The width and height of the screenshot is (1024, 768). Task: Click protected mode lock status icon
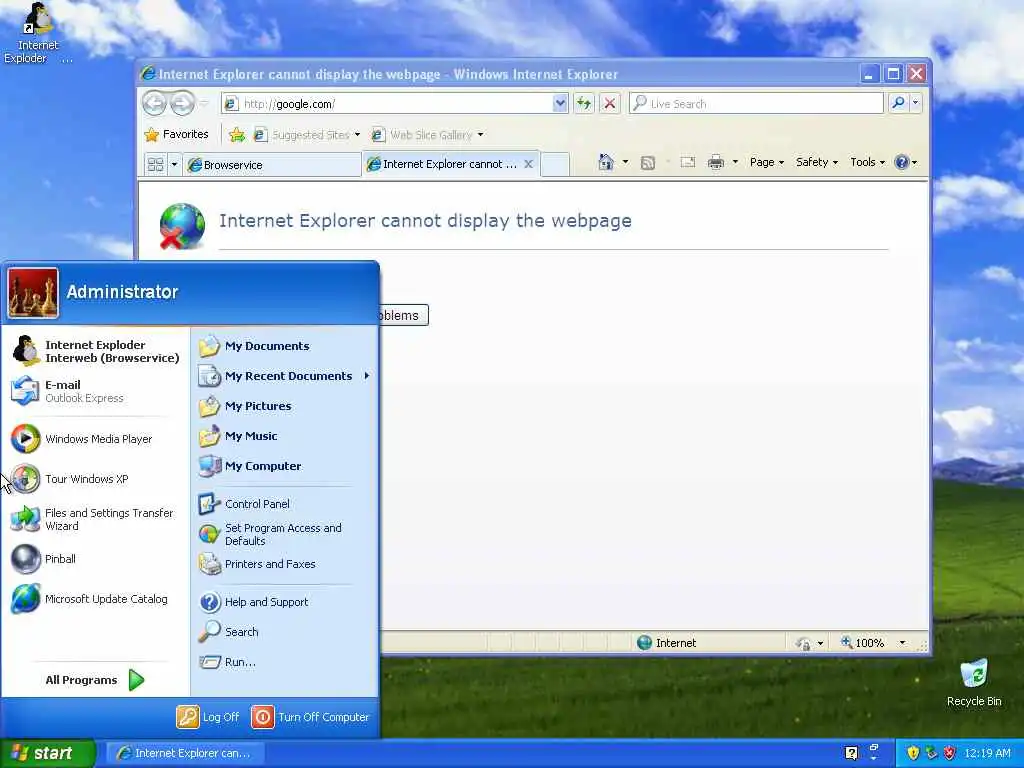tap(804, 643)
